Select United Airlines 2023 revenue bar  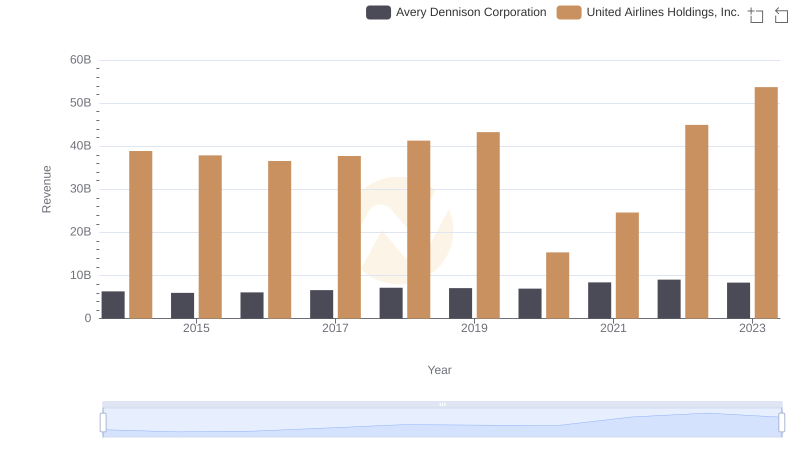coord(766,202)
